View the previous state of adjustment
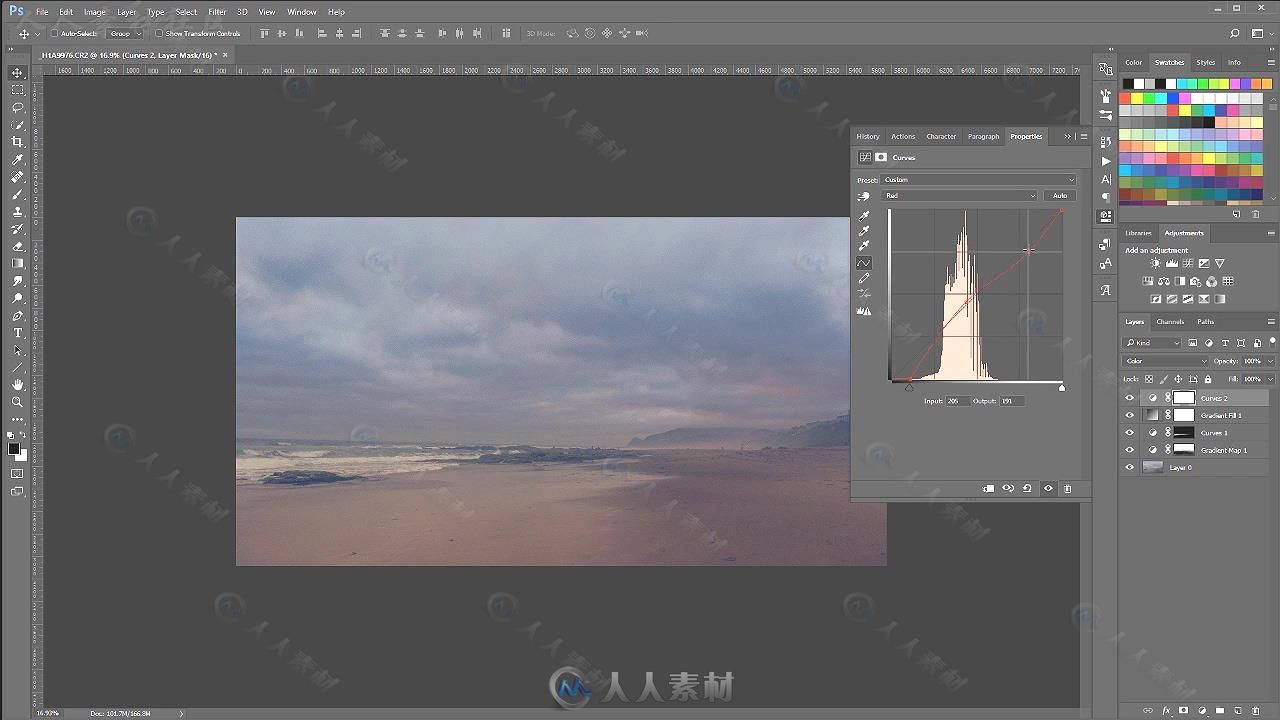This screenshot has width=1280, height=720. pos(1008,488)
